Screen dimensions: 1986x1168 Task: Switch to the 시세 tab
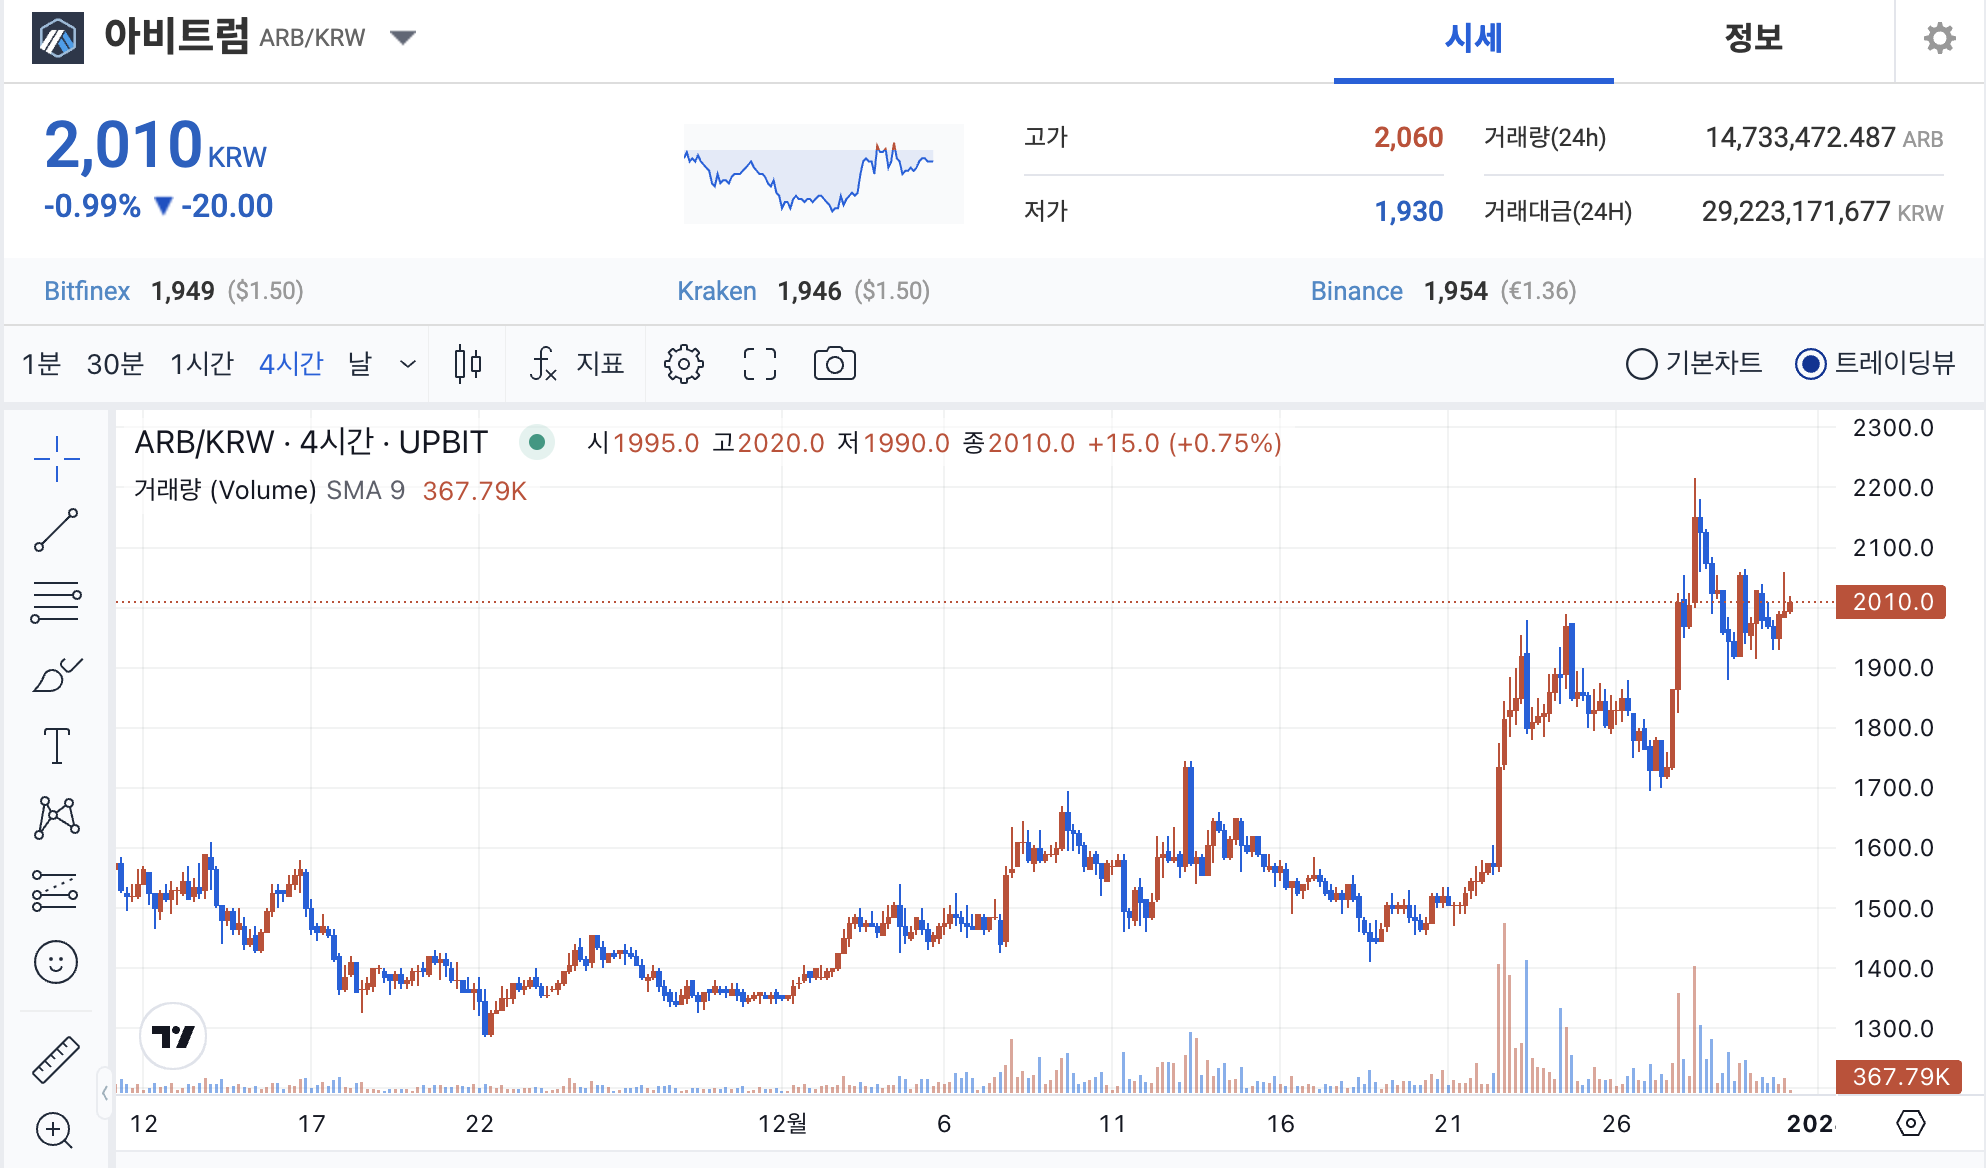[x=1473, y=38]
